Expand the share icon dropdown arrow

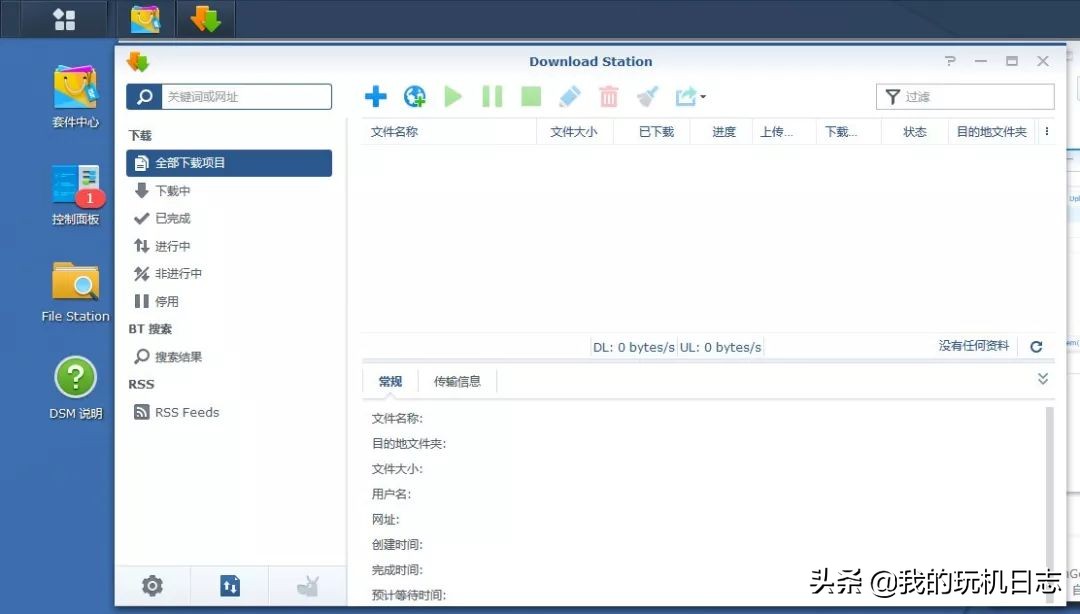coord(700,98)
